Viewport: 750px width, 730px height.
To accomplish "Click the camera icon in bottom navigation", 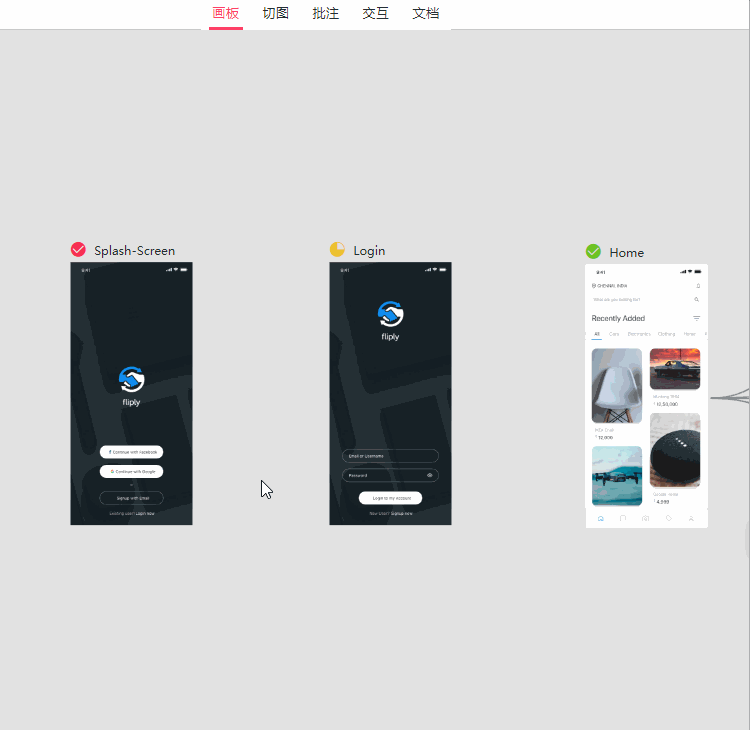I will 646,519.
